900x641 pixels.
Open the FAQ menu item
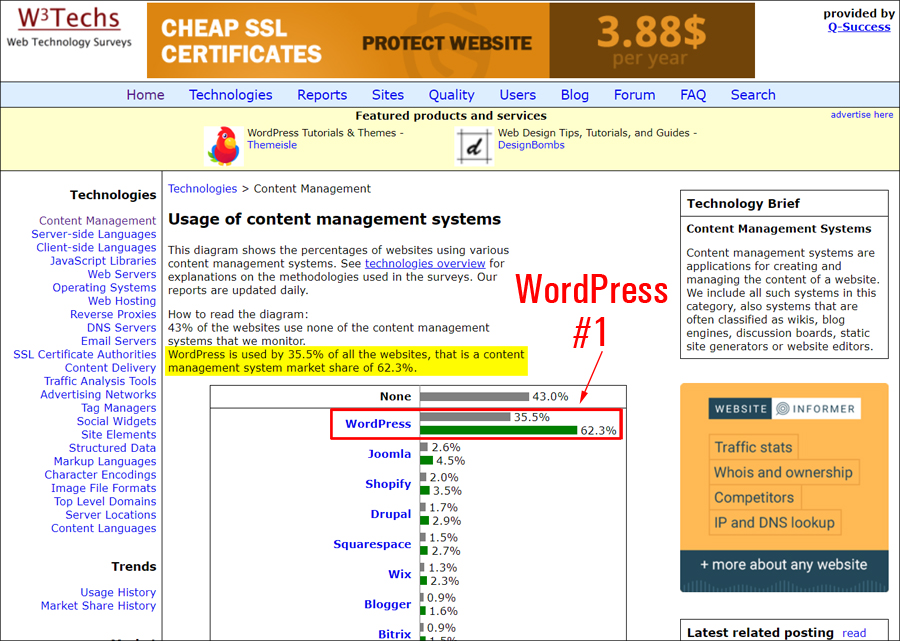coord(693,95)
